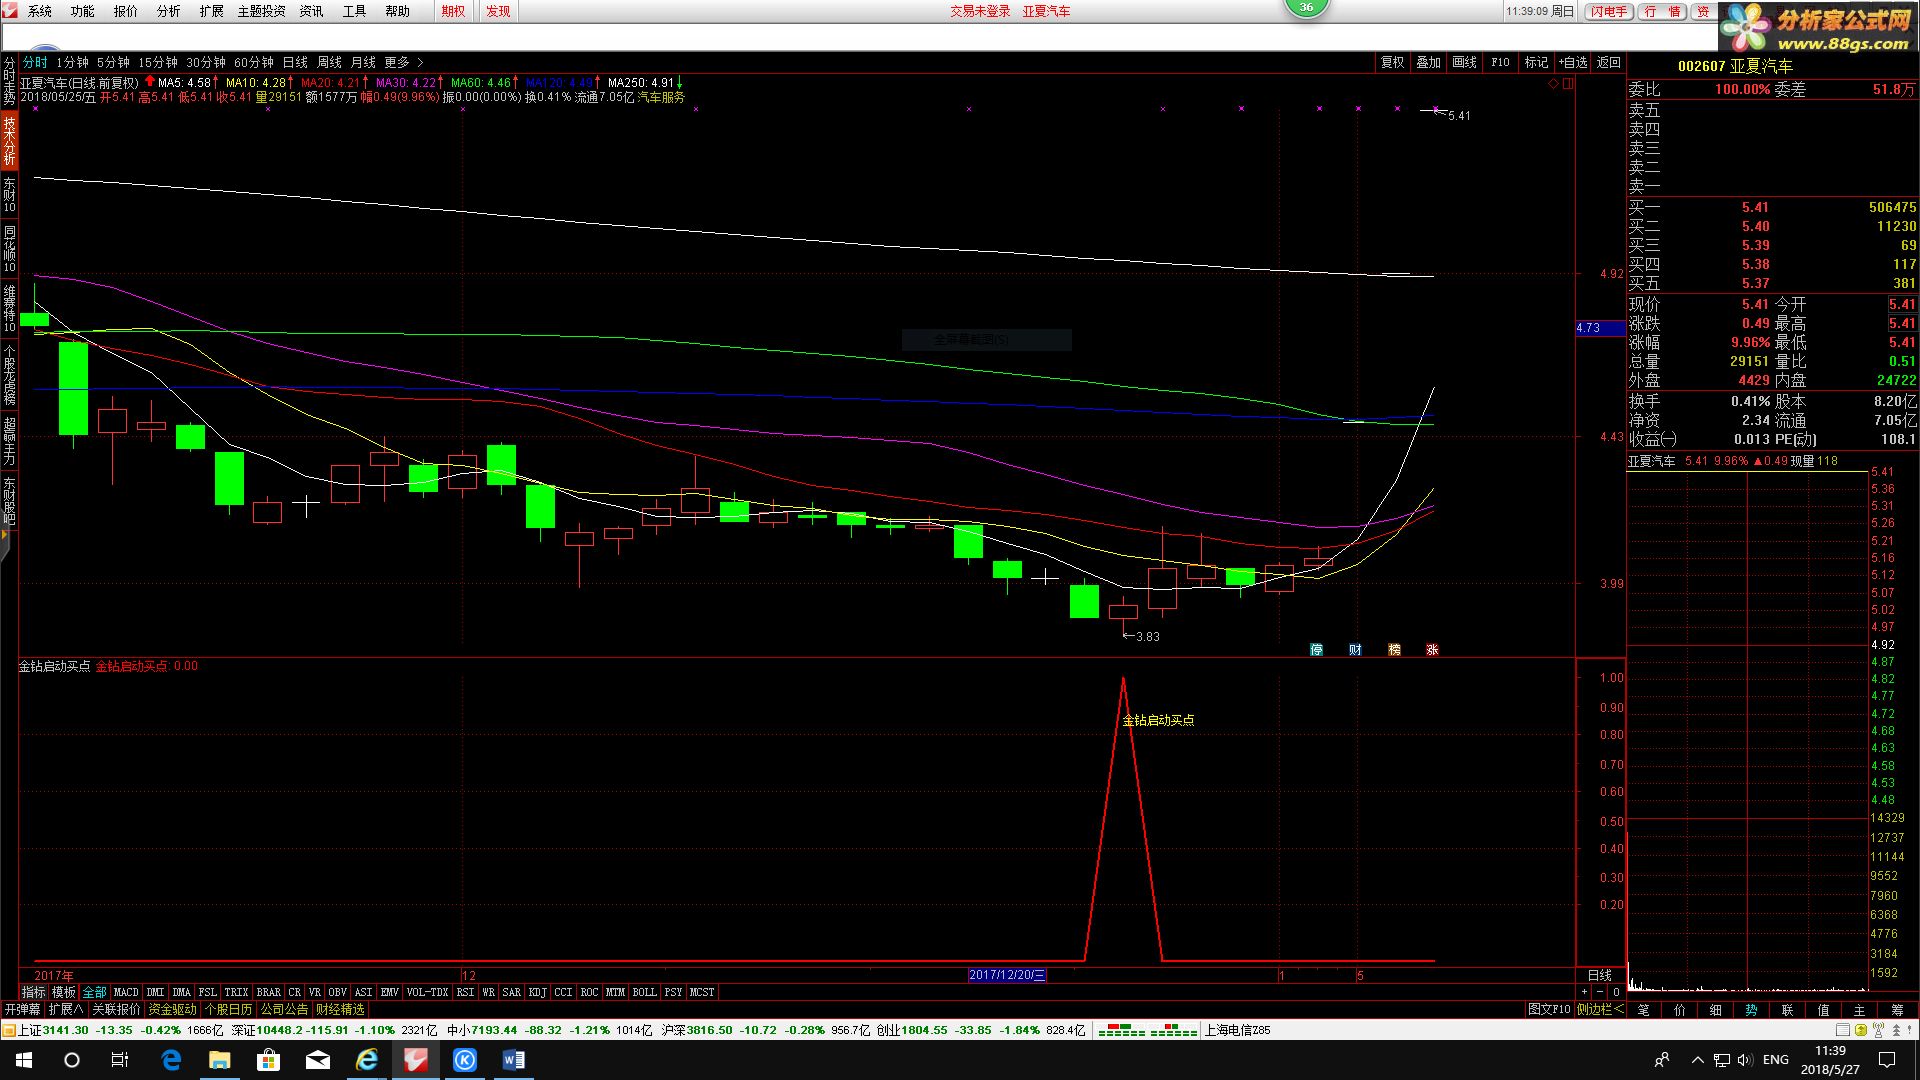Click the 榜 marker at the chart bottom
1920x1080 pixels.
tap(1394, 649)
